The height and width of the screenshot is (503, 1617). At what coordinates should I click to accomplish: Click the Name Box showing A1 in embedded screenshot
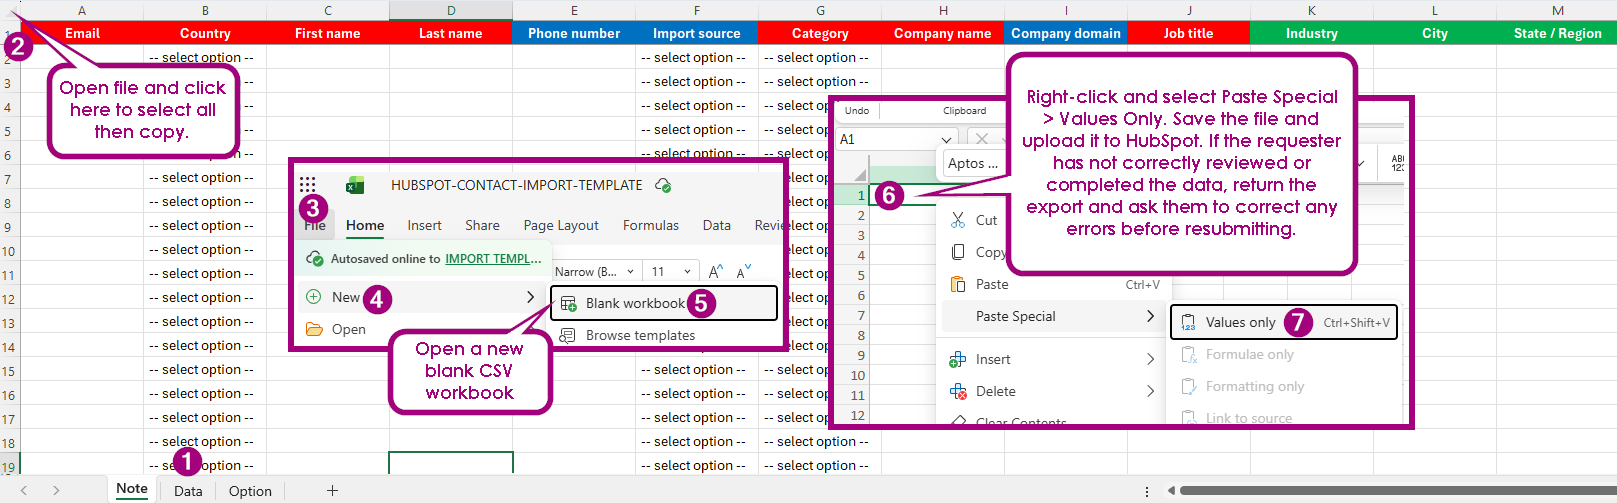pyautogui.click(x=896, y=139)
